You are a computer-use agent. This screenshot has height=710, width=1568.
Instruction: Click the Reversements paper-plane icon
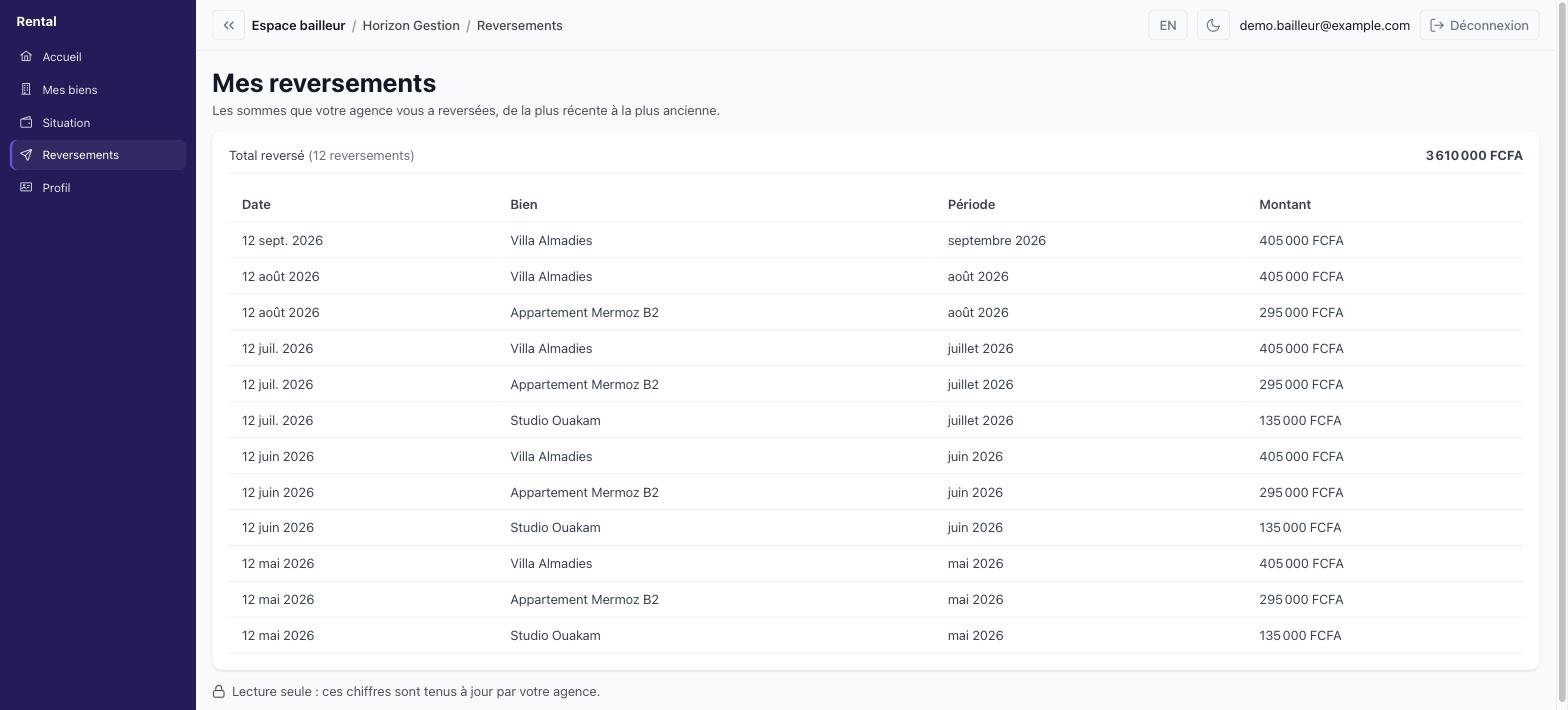click(x=26, y=155)
